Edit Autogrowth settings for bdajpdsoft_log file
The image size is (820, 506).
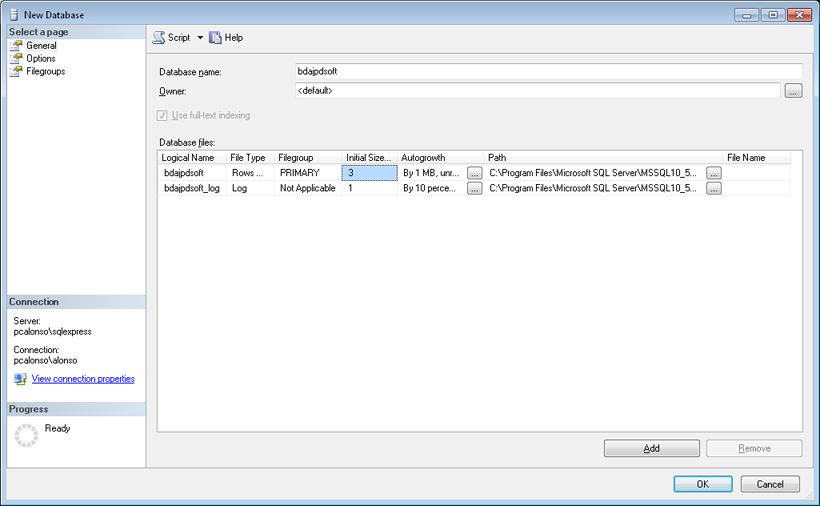[x=474, y=188]
